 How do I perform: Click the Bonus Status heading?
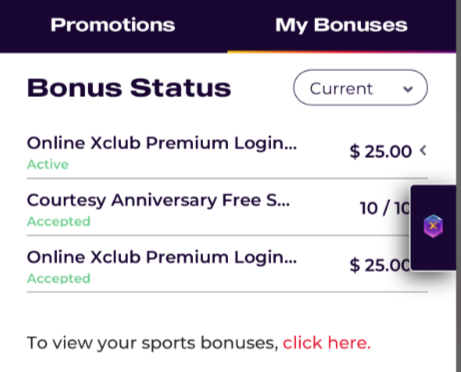point(129,88)
